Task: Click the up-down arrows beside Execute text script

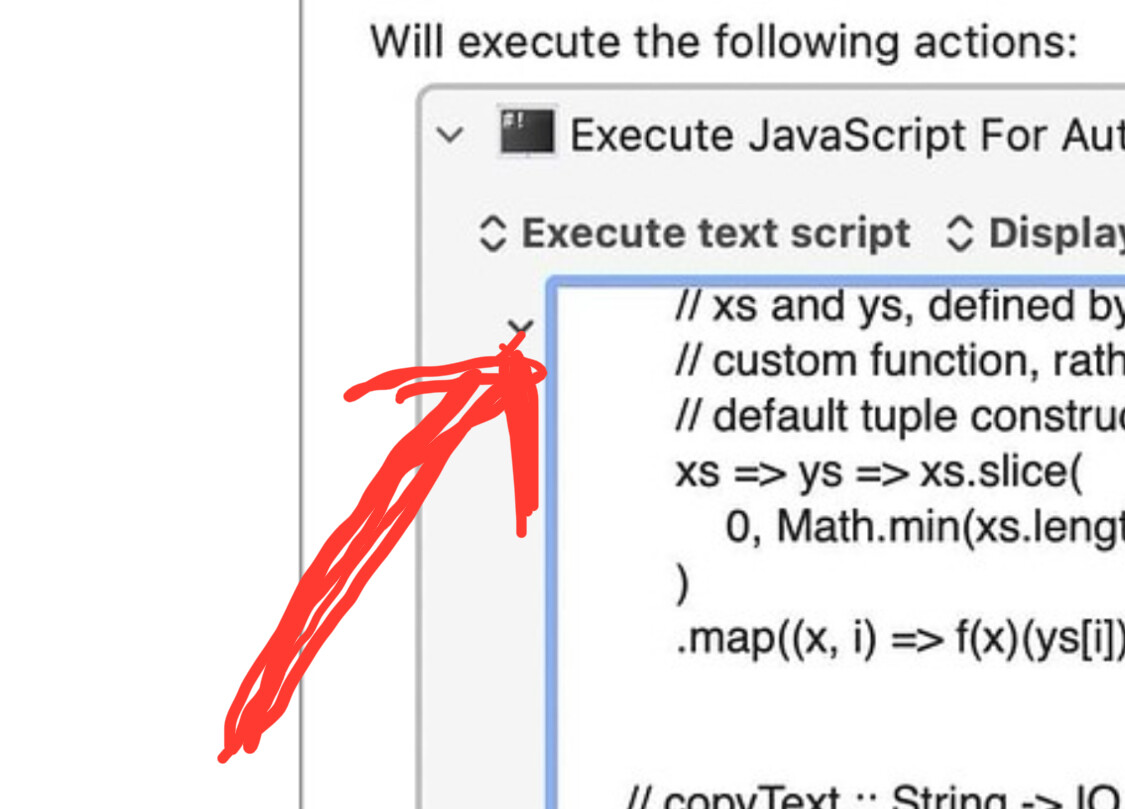Action: point(492,233)
